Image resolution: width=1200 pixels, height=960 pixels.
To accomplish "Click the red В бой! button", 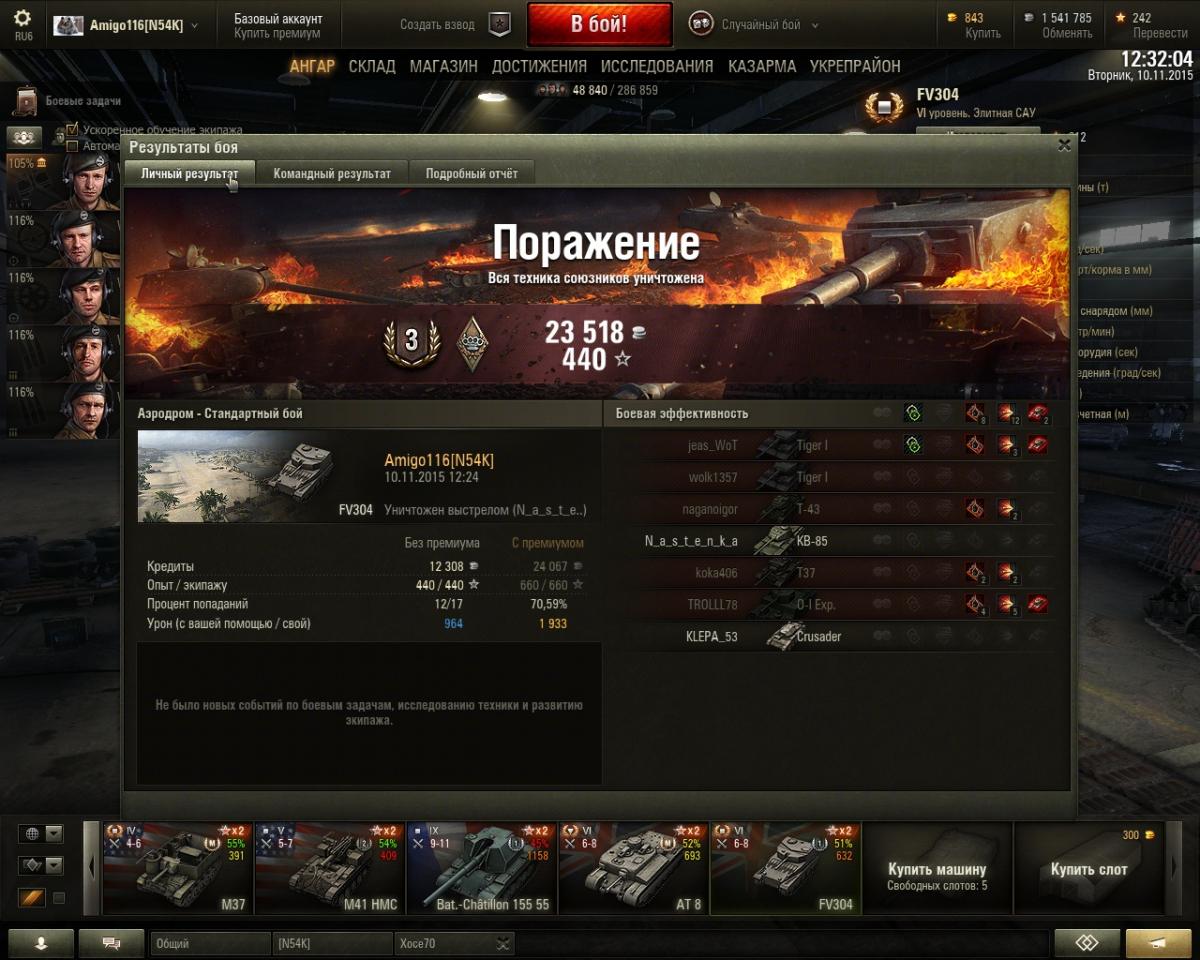I will point(599,24).
